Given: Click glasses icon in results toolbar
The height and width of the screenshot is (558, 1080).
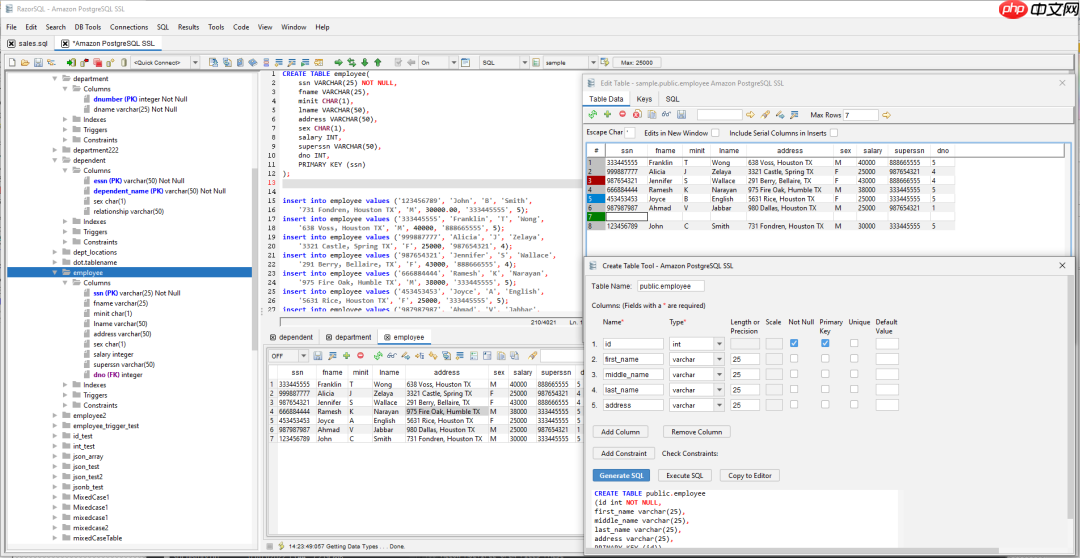Looking at the screenshot, I should (391, 356).
